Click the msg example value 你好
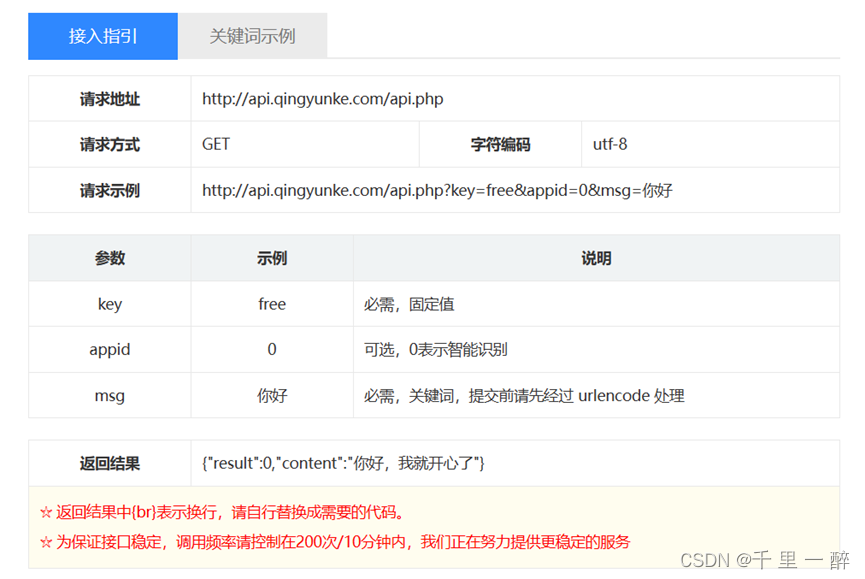Viewport: 865px width, 579px height. (x=271, y=395)
